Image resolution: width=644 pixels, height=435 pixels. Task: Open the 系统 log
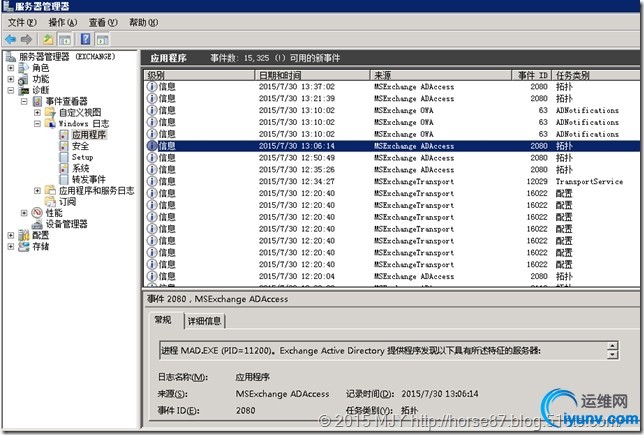click(x=80, y=168)
